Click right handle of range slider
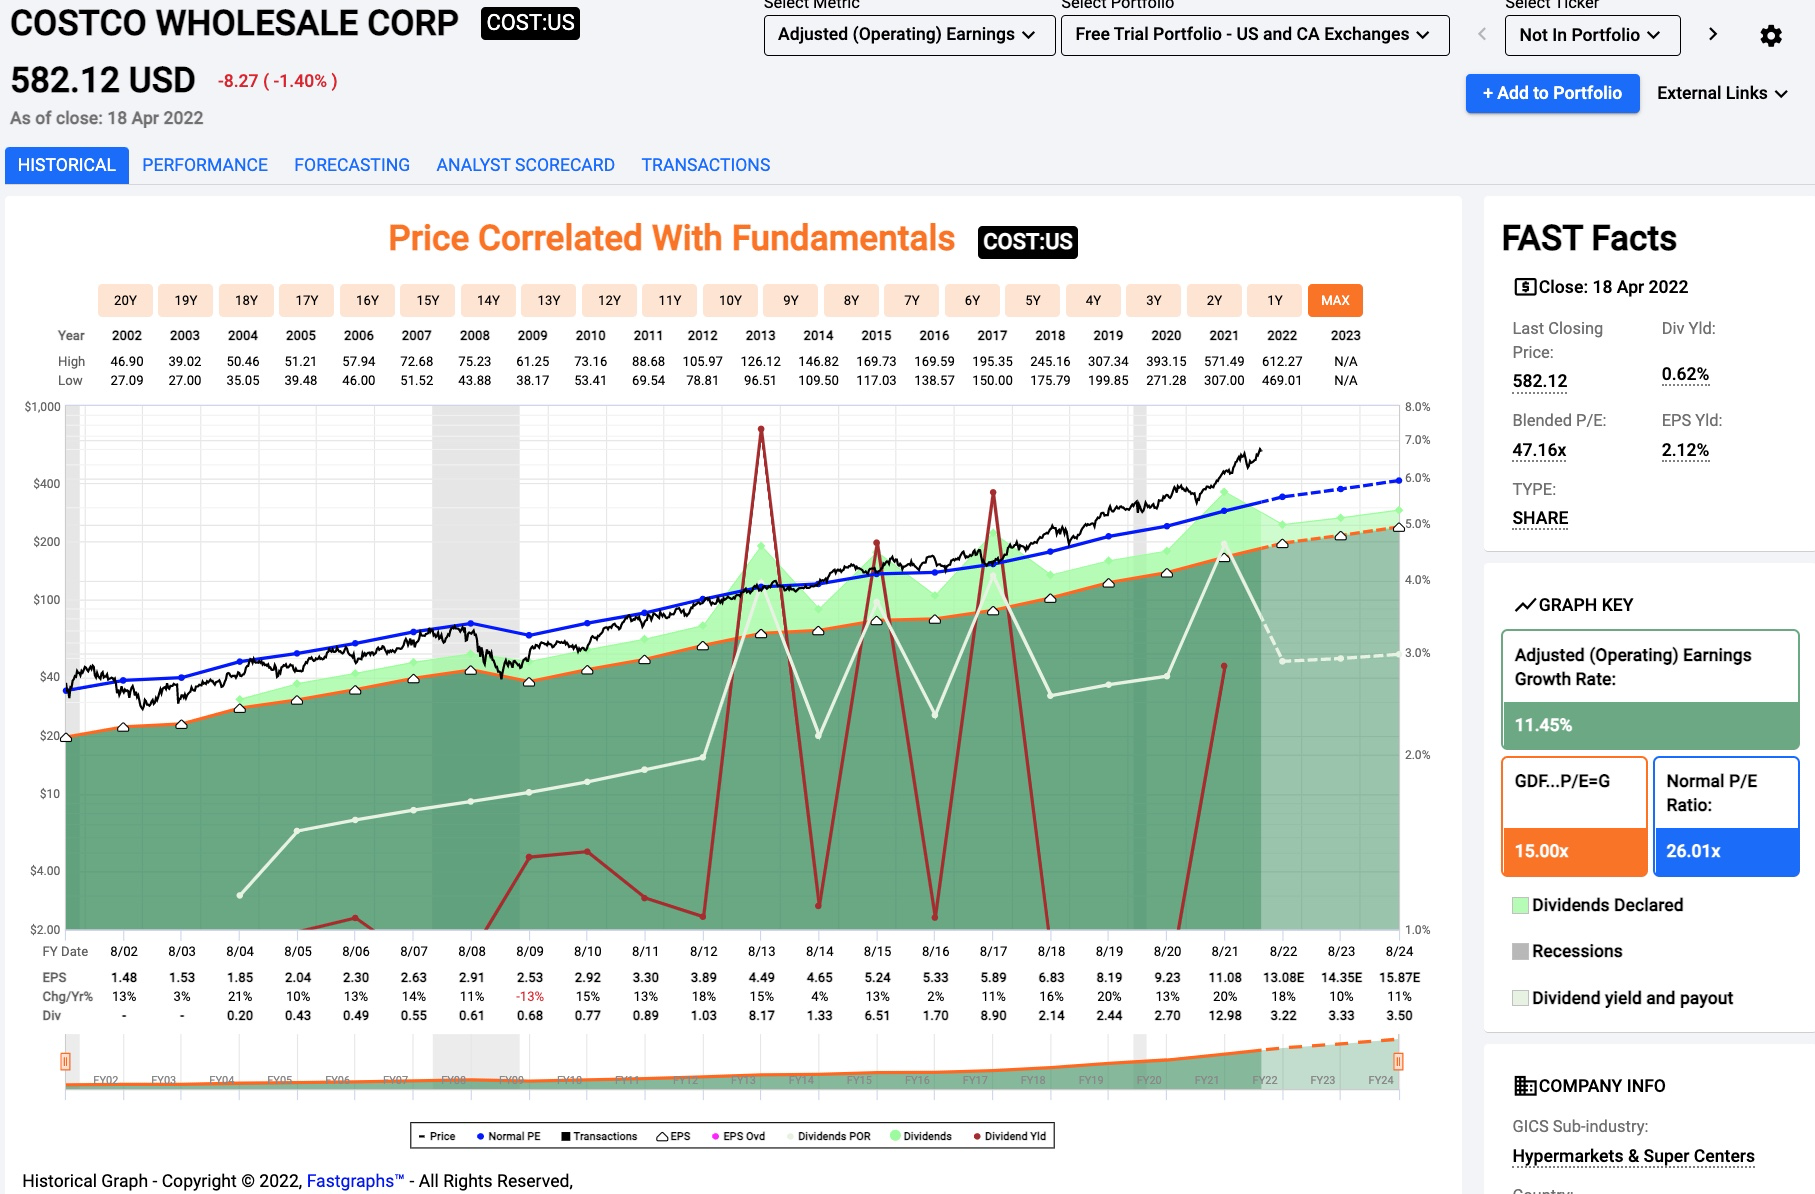Viewport: 1815px width, 1194px height. coord(1398,1061)
